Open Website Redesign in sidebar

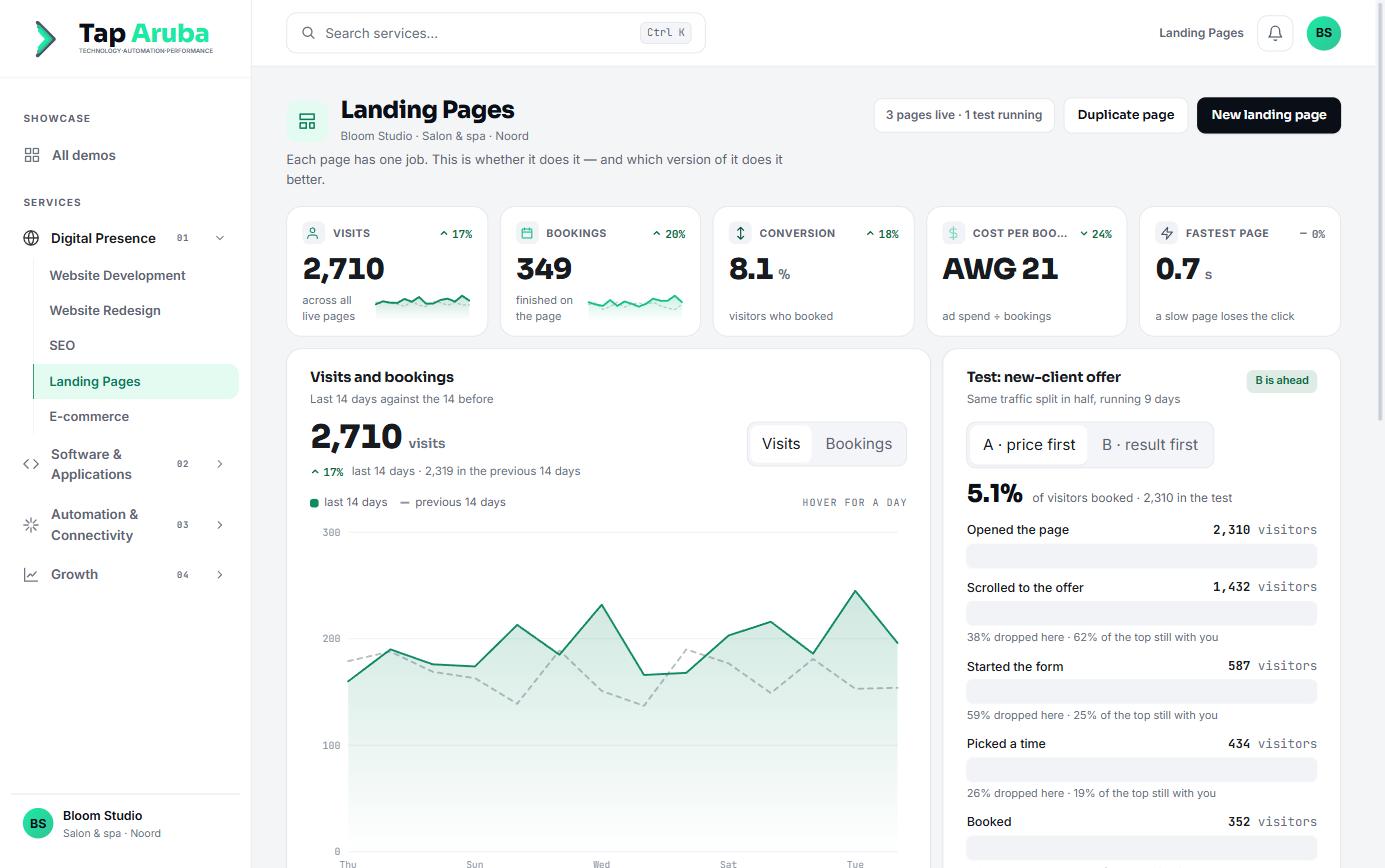click(136, 311)
